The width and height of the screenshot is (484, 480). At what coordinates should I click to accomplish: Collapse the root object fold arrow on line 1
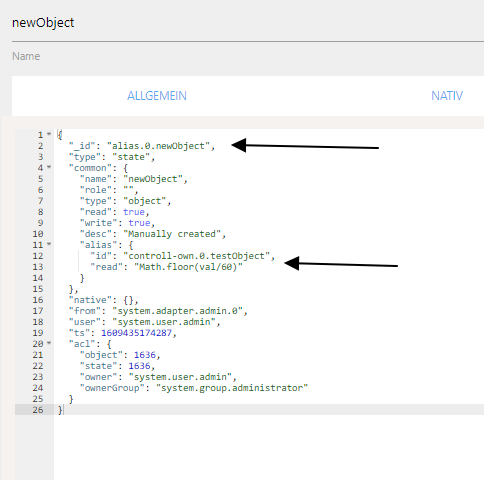pos(49,134)
